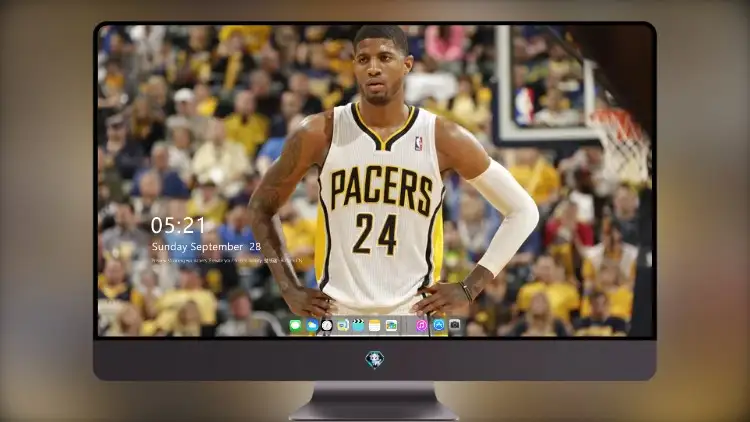750x422 pixels.
Task: Open the yellow-green chat icon in the dock
Action: pyautogui.click(x=342, y=326)
